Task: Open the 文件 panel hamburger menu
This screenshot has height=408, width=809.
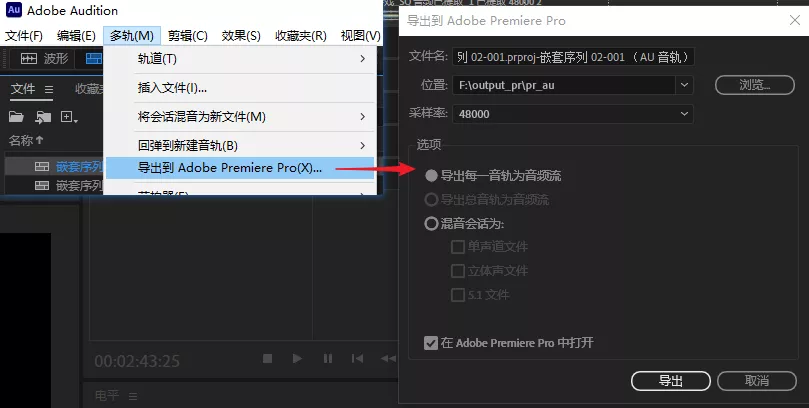Action: [x=48, y=89]
